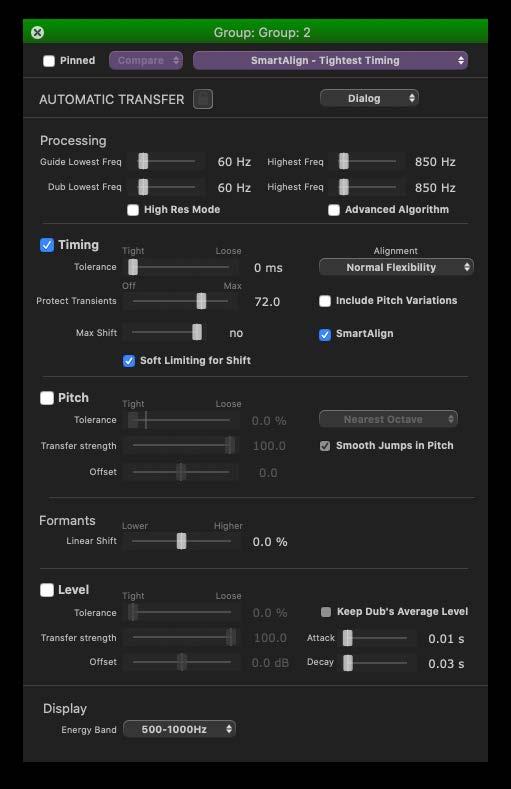Enable High Res Mode checkbox
Viewport: 511px width, 789px height.
(x=133, y=210)
